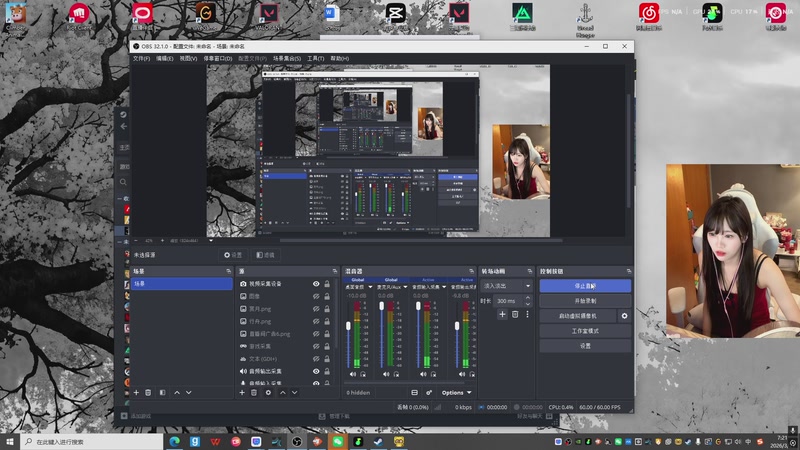The image size is (800, 450).
Task: Adjust transition duration 300 ms stepper
Action: click(x=530, y=300)
